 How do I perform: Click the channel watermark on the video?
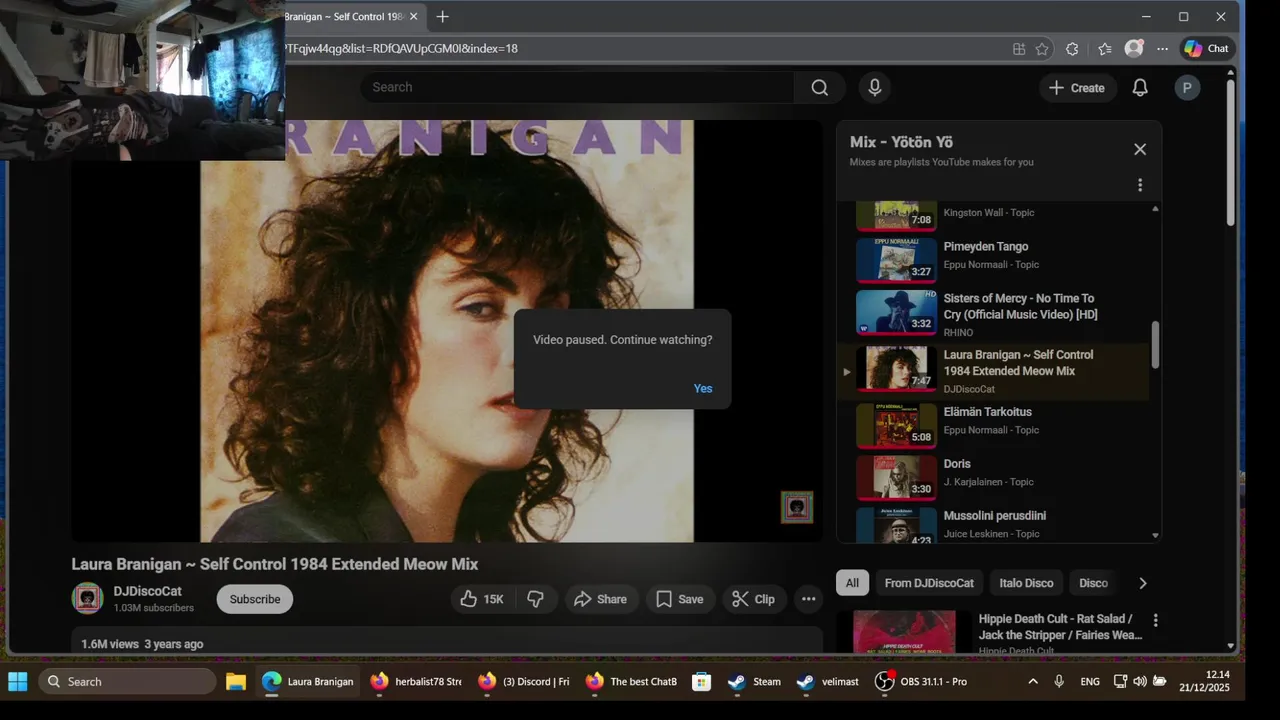point(797,507)
